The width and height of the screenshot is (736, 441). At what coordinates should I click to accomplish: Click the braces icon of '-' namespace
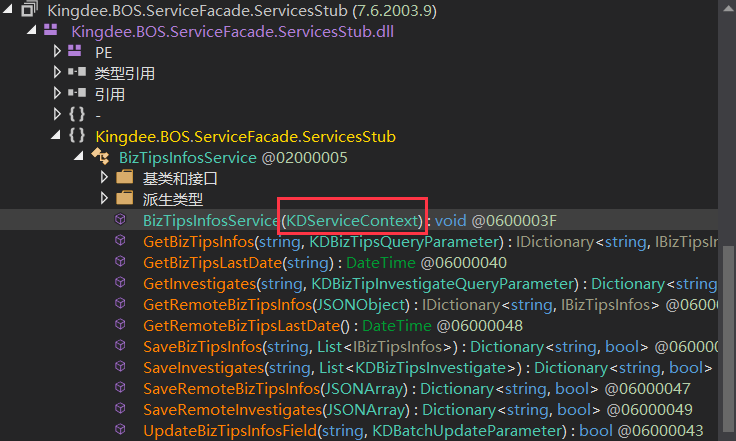[77, 114]
